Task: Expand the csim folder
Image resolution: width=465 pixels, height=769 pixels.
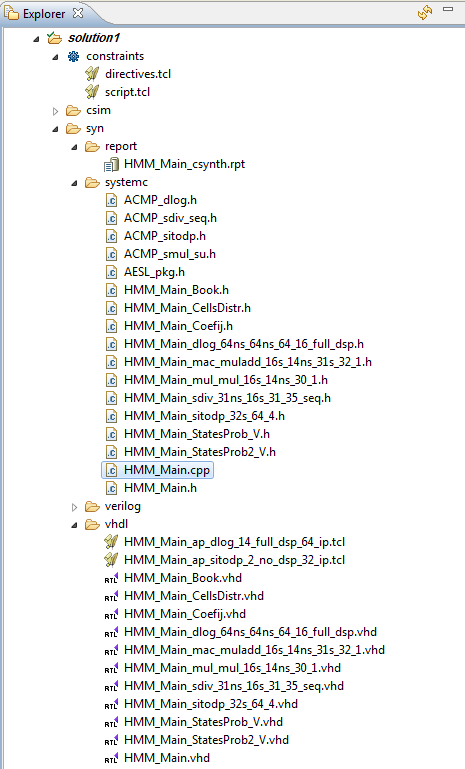Action: click(55, 111)
